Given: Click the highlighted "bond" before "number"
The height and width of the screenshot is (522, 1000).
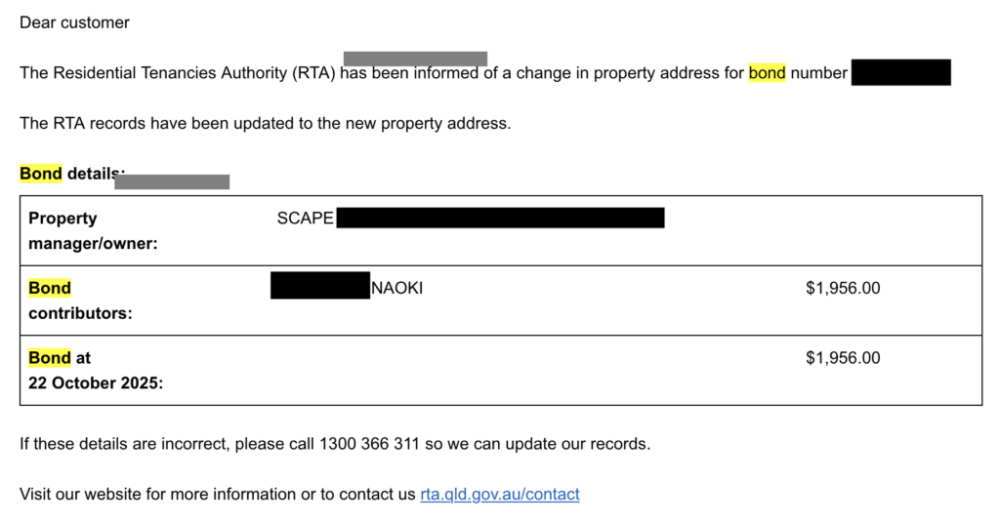Looking at the screenshot, I should (x=767, y=73).
